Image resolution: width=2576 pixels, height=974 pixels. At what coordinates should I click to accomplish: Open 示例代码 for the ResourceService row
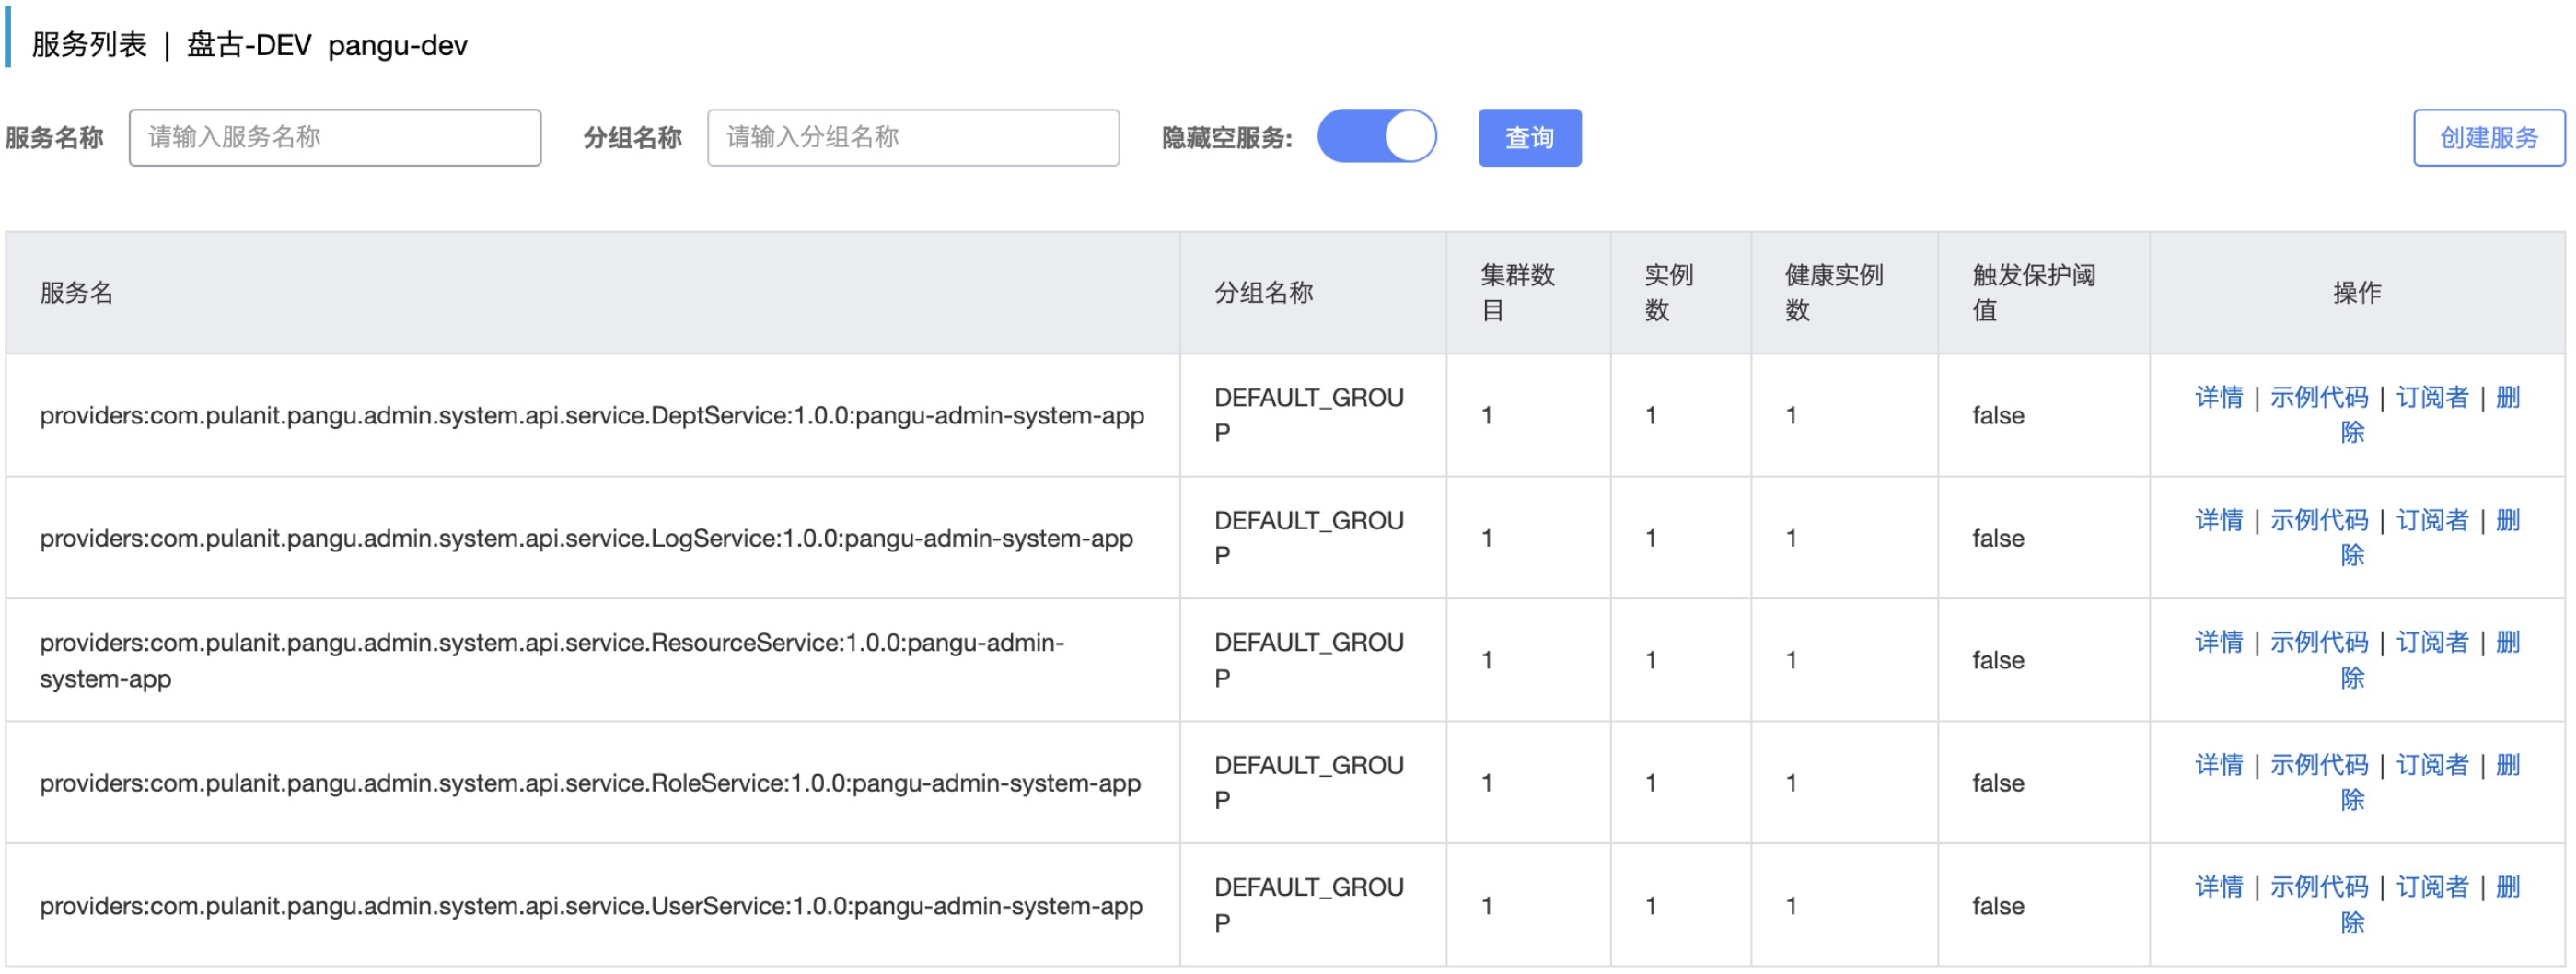[2318, 643]
